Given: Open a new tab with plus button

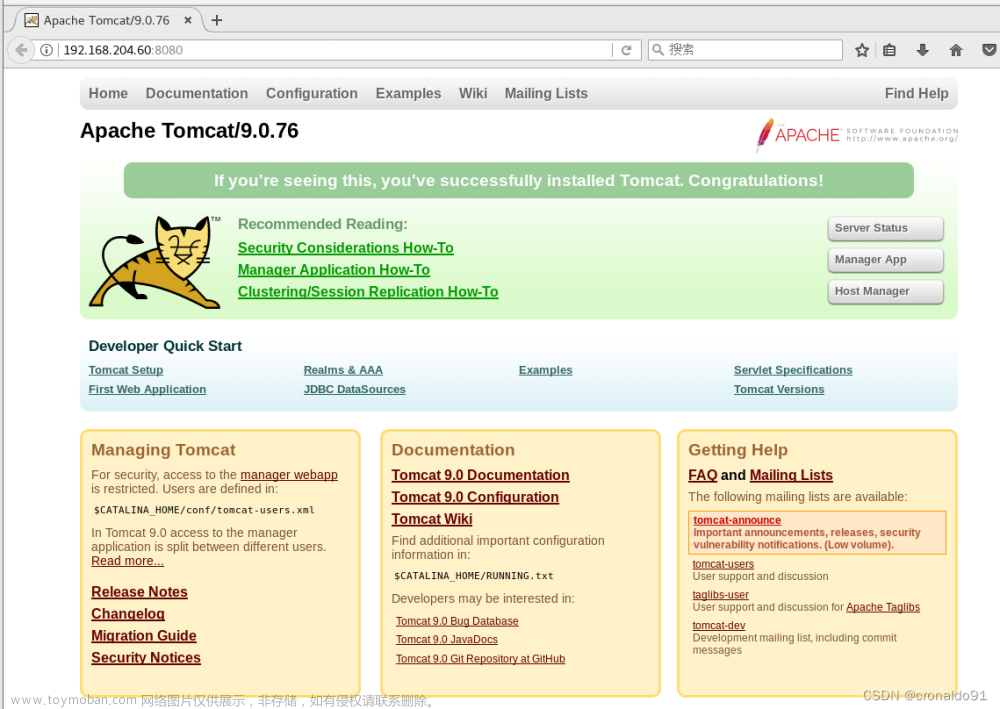Looking at the screenshot, I should (217, 20).
